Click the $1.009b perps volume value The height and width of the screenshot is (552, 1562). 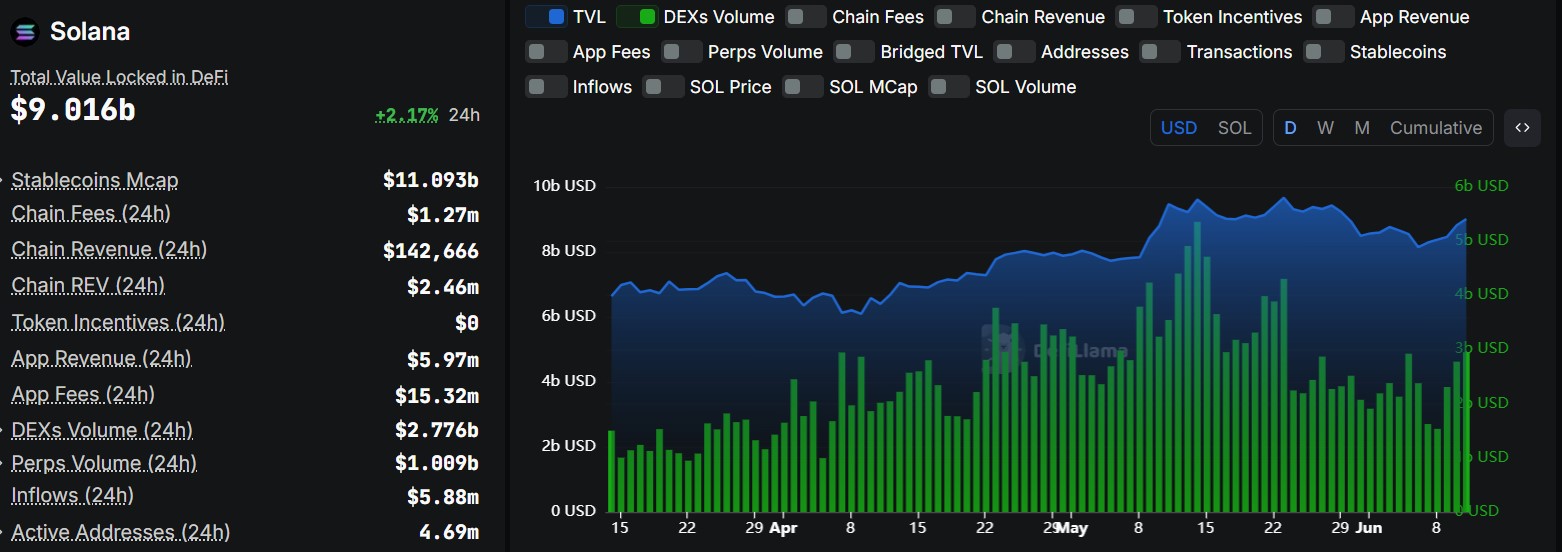coord(437,463)
